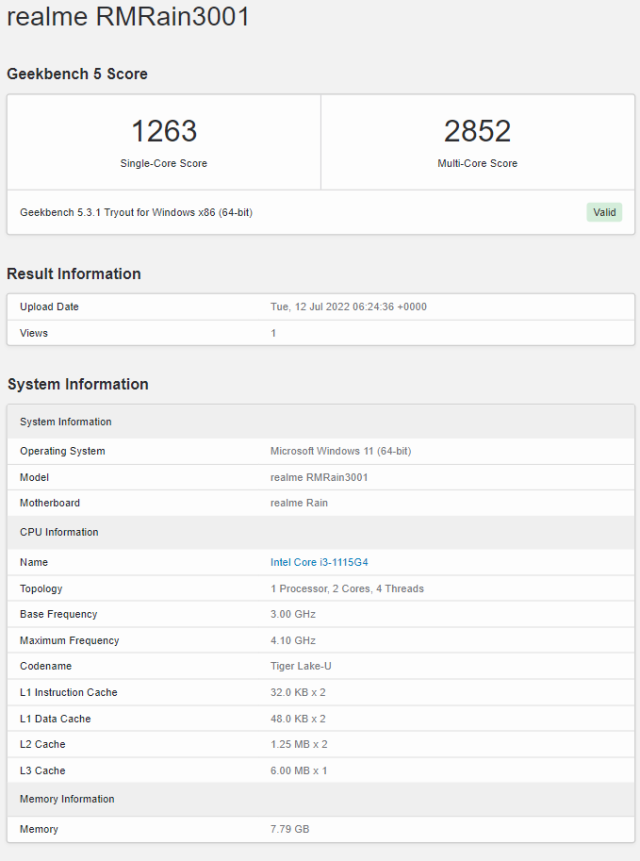Click the 2852 multi-core score
This screenshot has height=861, width=640.
pos(477,131)
